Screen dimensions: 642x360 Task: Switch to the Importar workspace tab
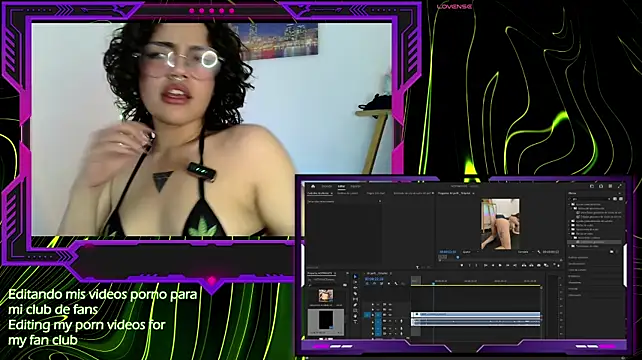point(327,186)
